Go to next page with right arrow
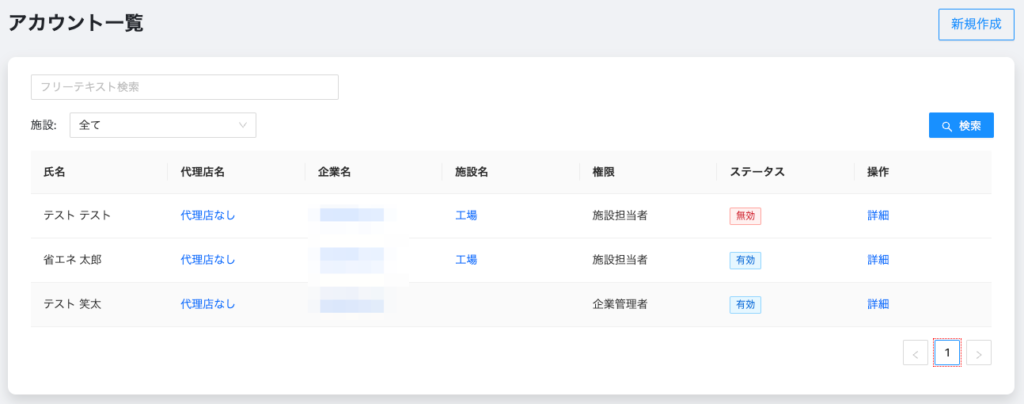Image resolution: width=1024 pixels, height=404 pixels. (979, 353)
